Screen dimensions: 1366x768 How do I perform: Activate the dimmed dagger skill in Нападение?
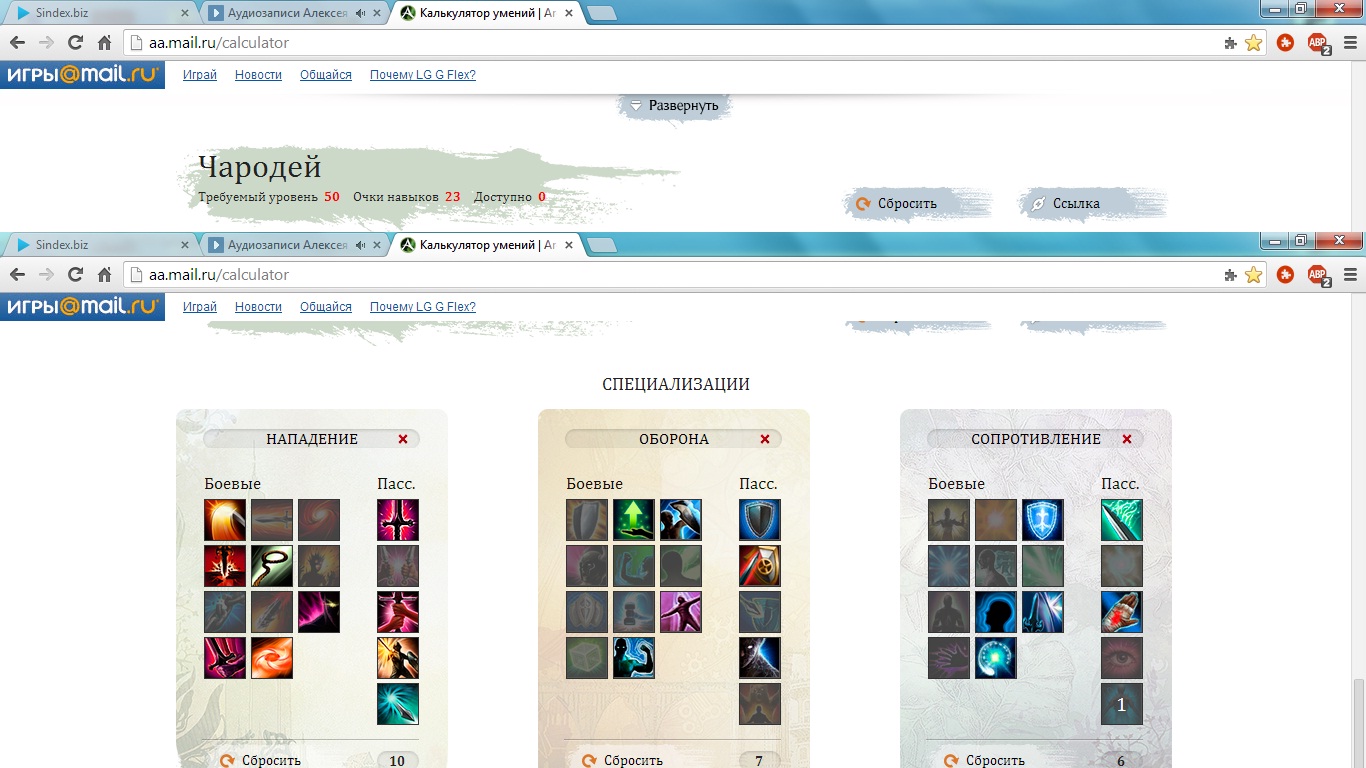point(272,612)
